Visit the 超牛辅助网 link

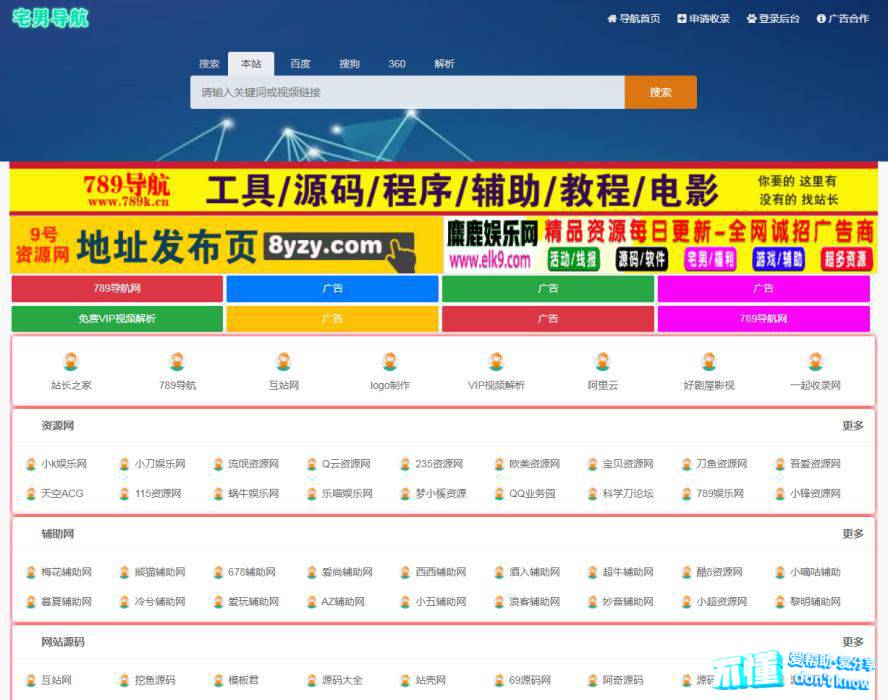tap(628, 572)
